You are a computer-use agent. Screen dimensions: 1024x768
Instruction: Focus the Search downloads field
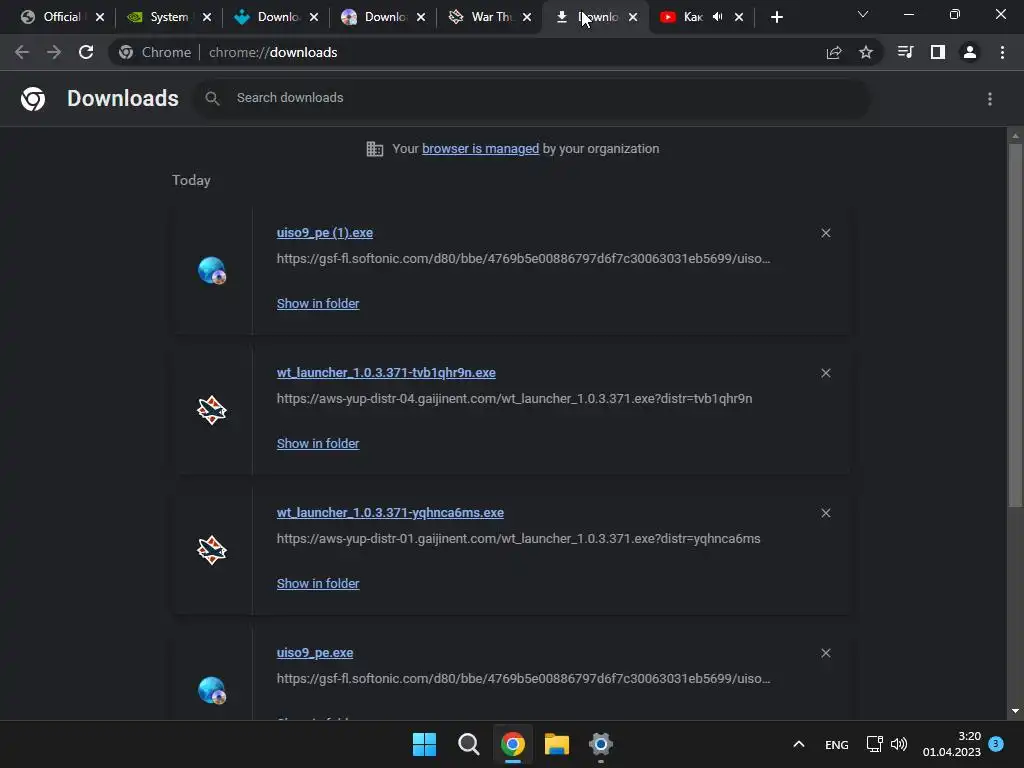[532, 99]
